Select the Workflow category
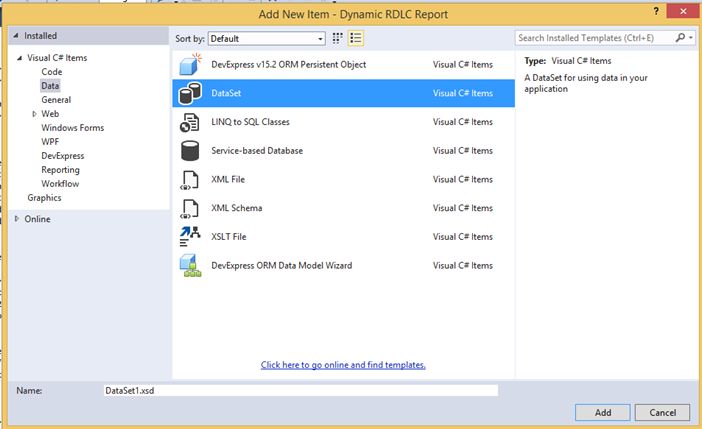The height and width of the screenshot is (429, 702). [x=60, y=184]
